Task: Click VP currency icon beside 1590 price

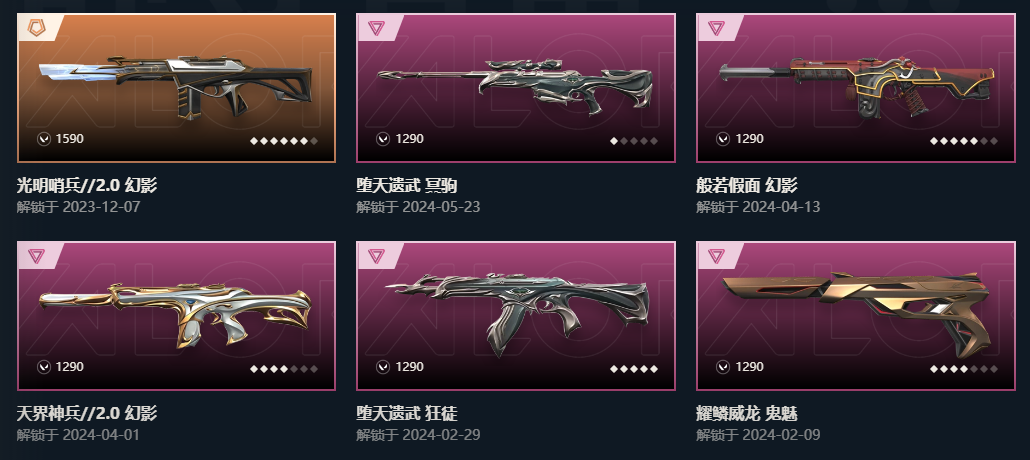Action: [x=43, y=139]
